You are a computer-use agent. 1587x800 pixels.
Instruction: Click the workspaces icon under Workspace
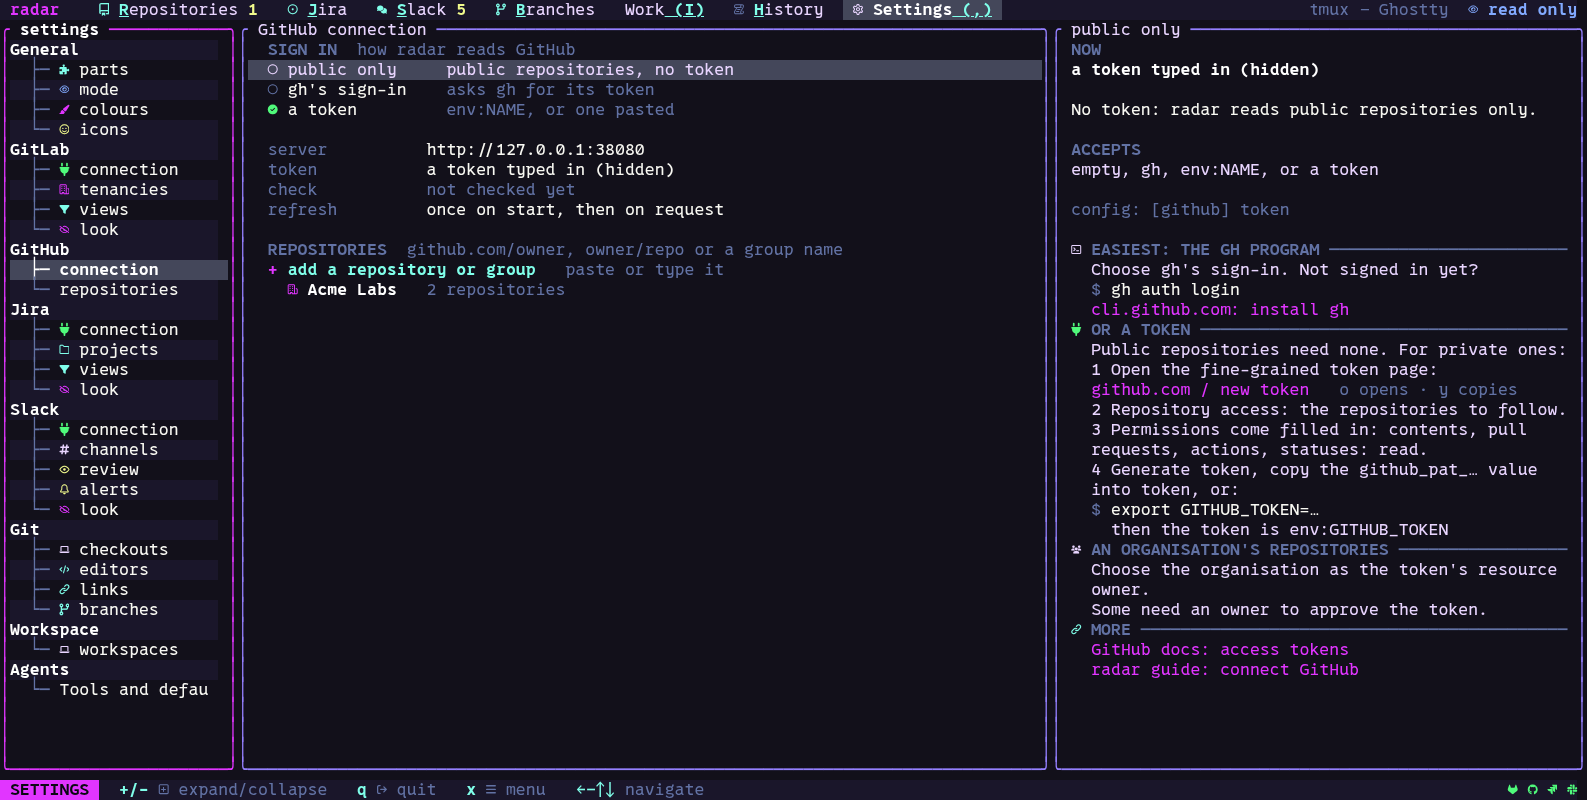pos(64,650)
